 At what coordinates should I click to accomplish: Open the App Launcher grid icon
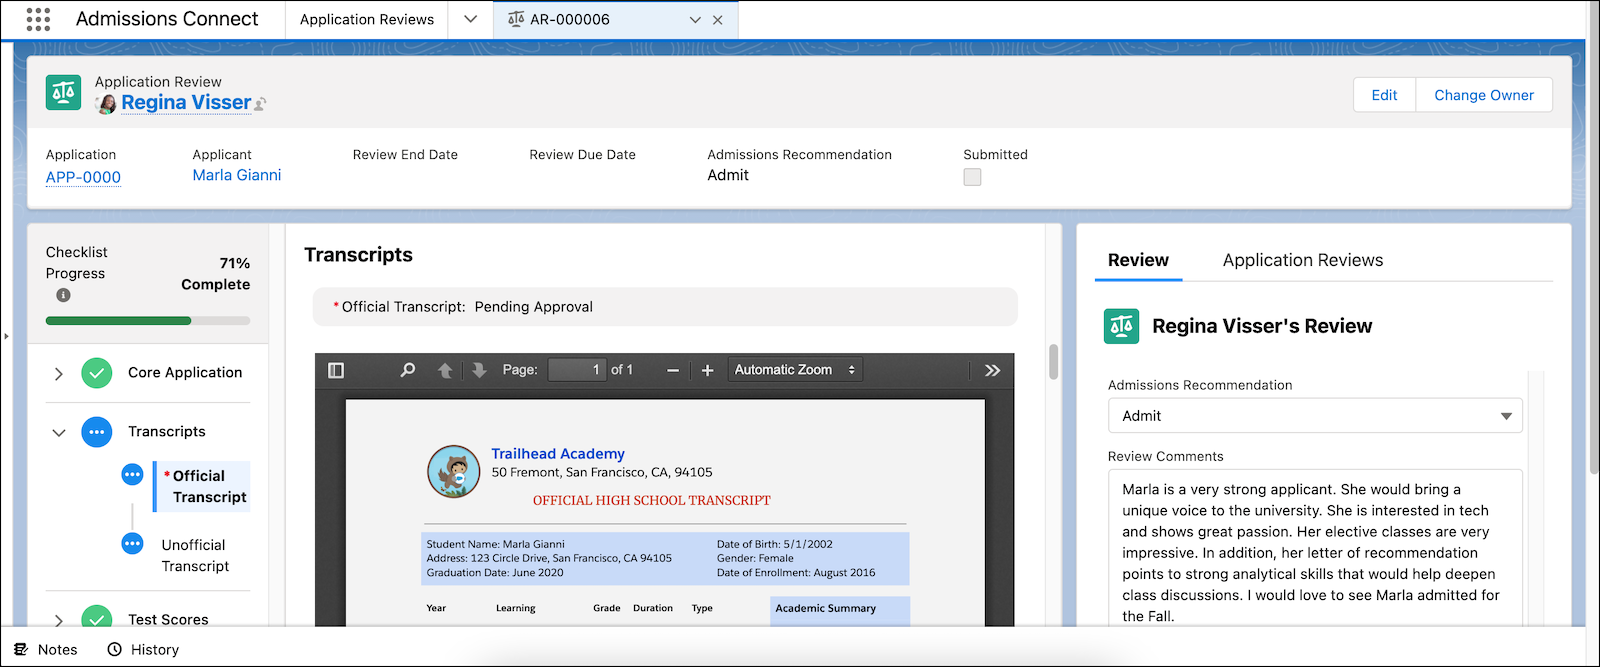[38, 19]
